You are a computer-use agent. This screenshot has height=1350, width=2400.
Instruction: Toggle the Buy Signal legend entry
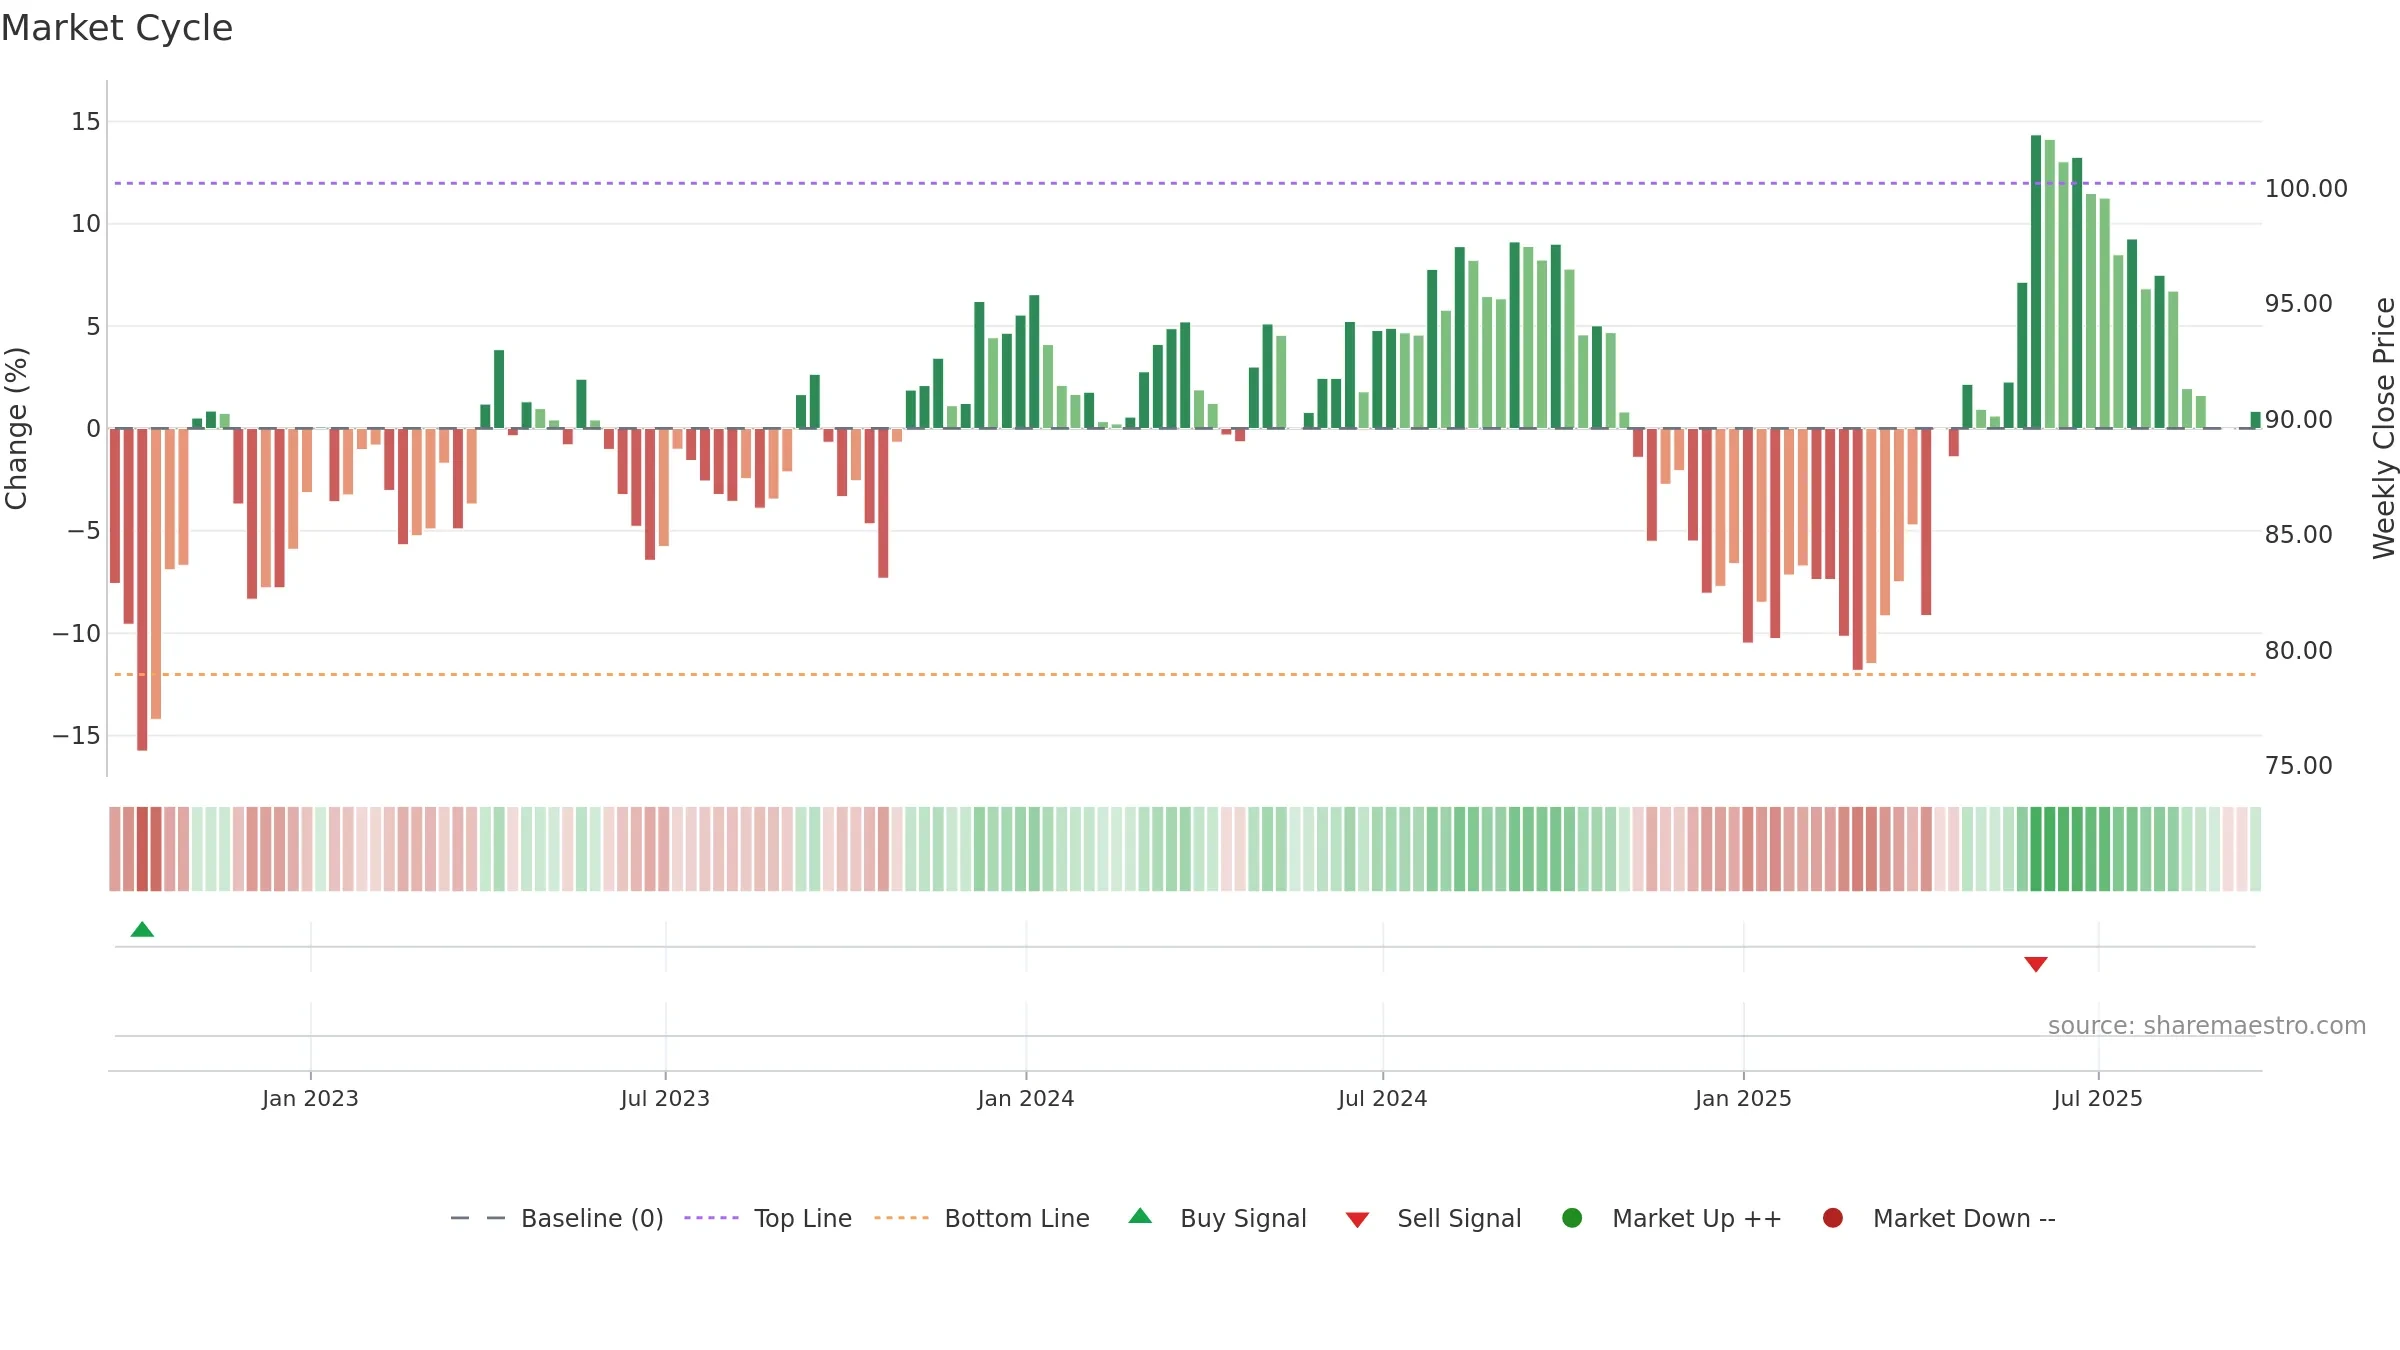click(x=1218, y=1219)
